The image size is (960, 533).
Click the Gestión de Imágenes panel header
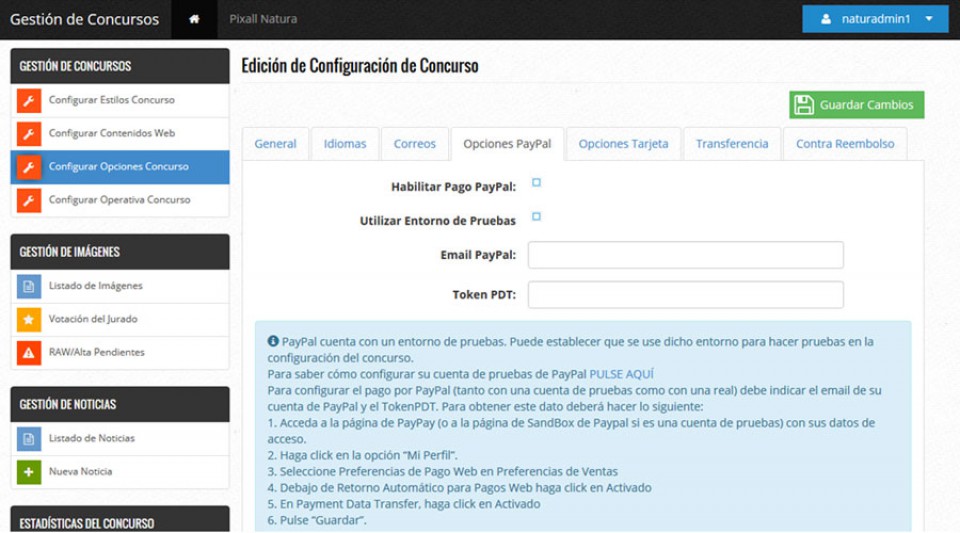120,252
